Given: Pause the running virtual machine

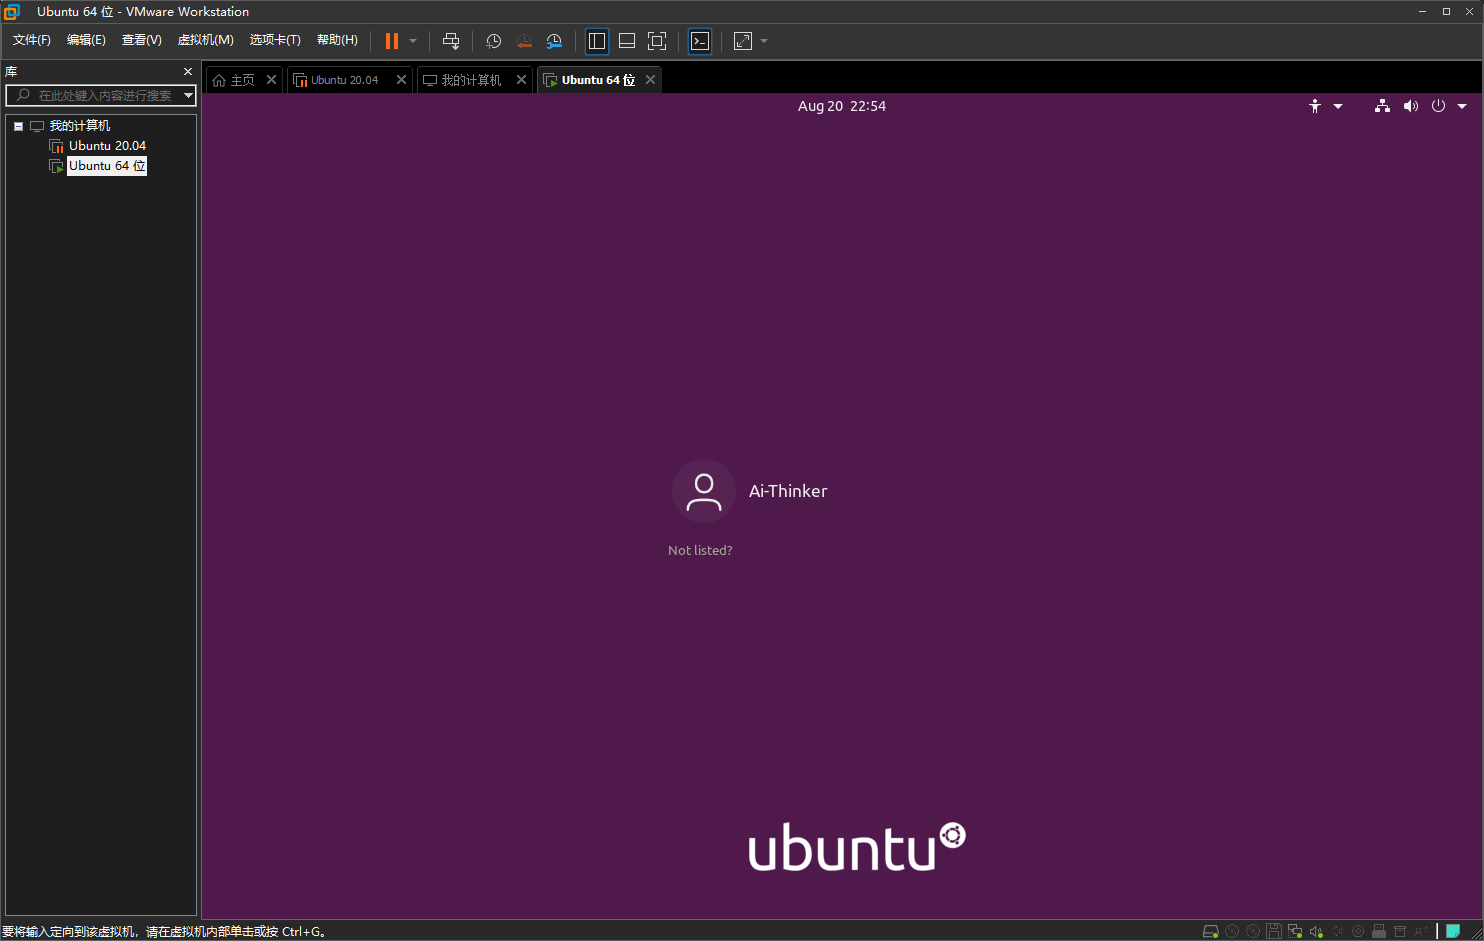Looking at the screenshot, I should click(392, 41).
